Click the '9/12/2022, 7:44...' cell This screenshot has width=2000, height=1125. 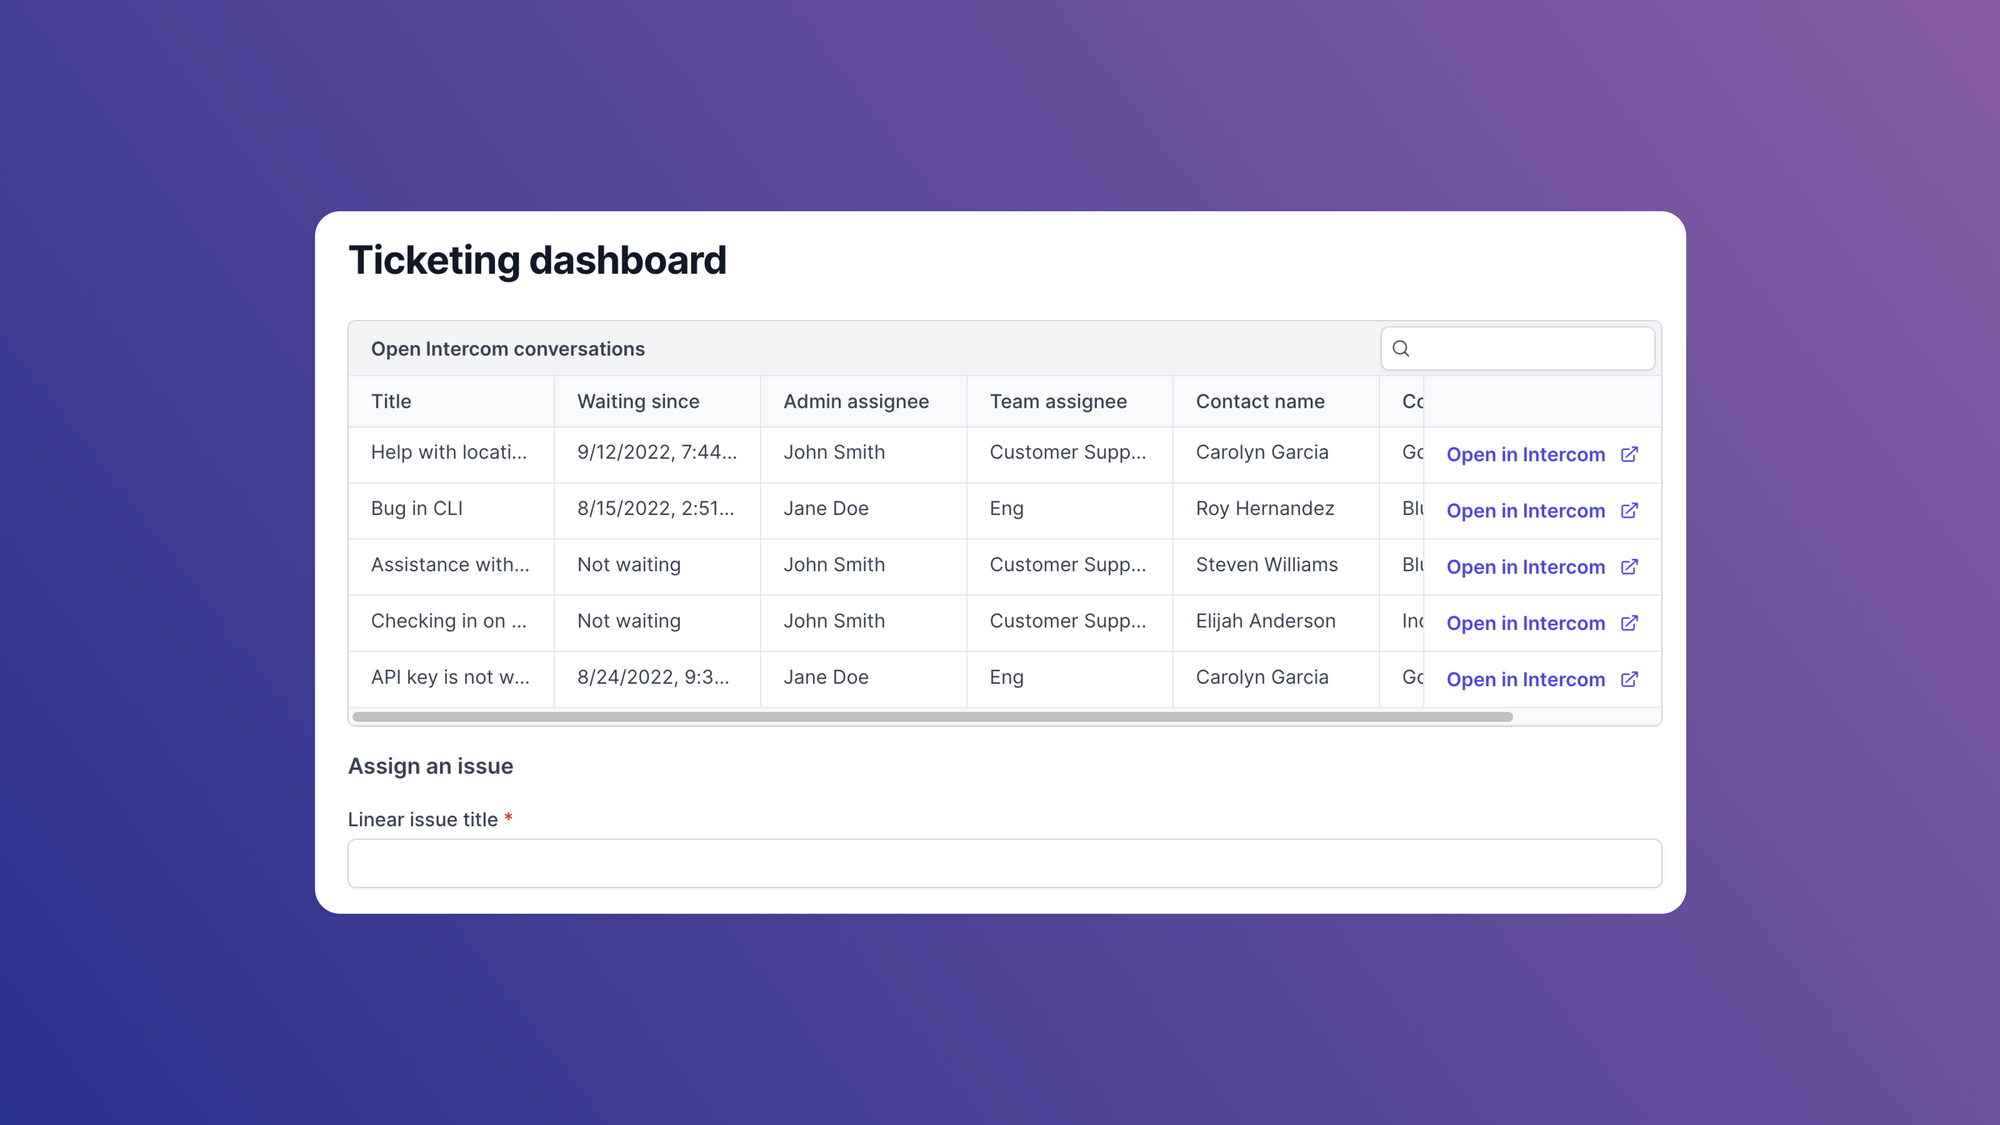point(657,454)
